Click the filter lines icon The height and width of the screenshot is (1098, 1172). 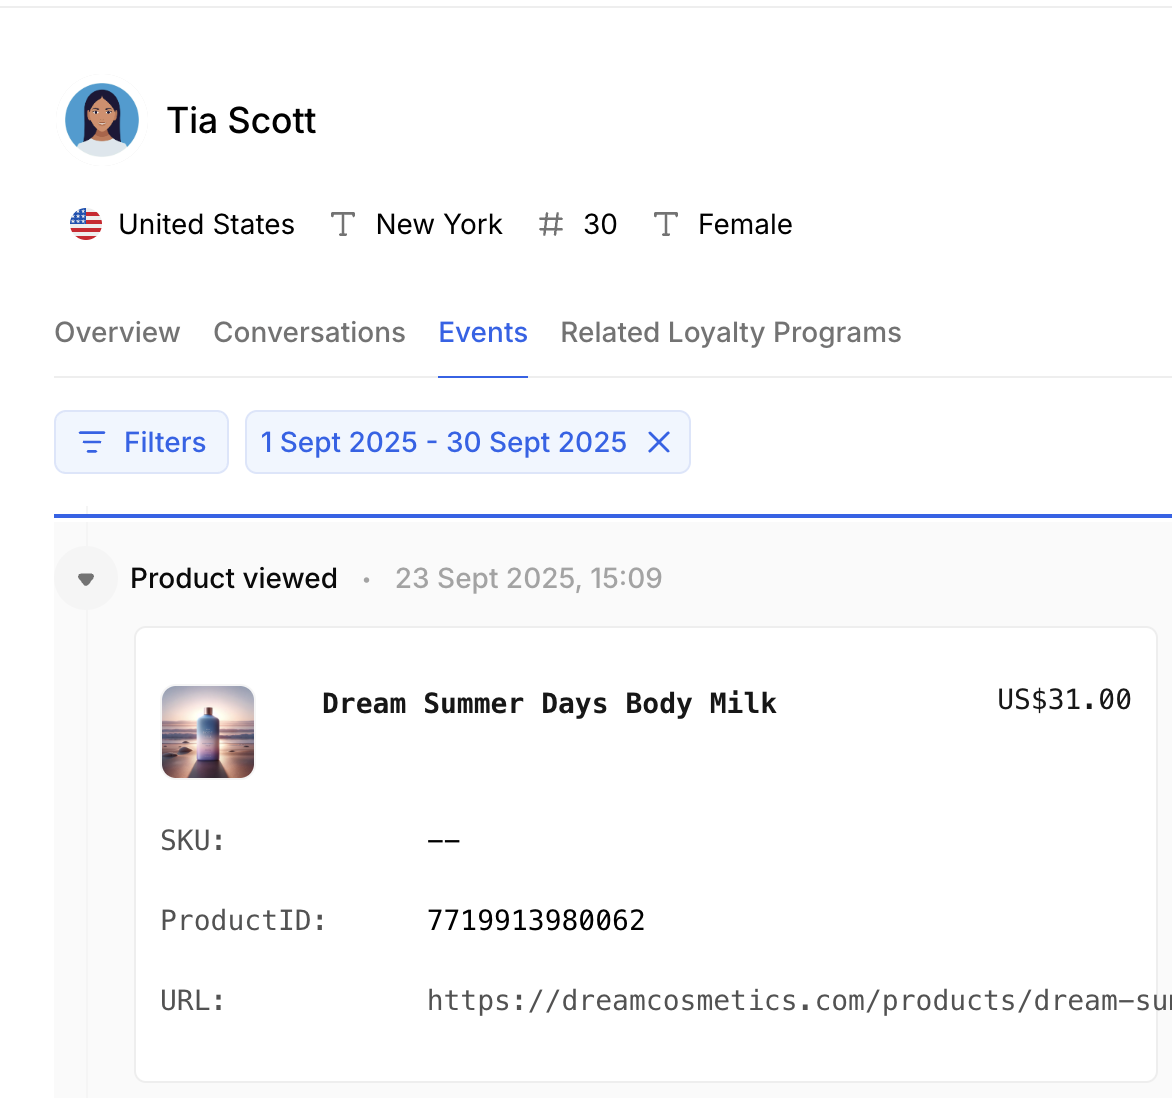(92, 442)
